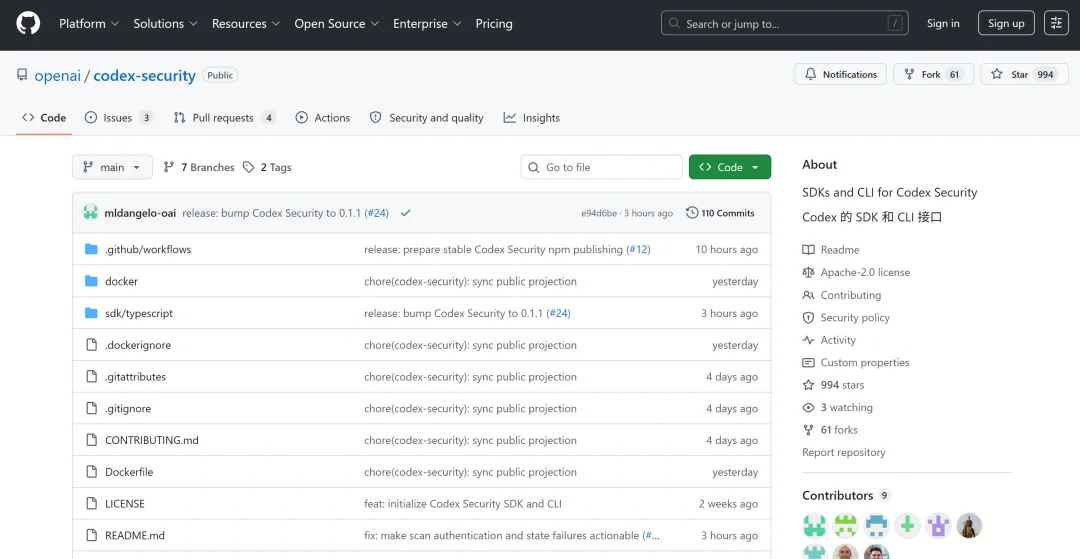Open the mldangelo-oai author link
The width and height of the screenshot is (1080, 559).
(140, 213)
